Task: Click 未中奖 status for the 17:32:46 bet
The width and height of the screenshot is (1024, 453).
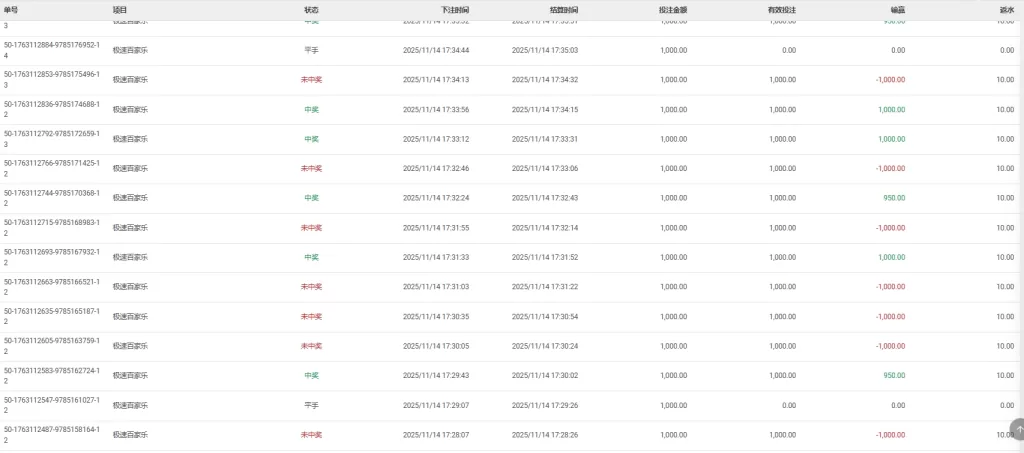Action: [x=312, y=168]
